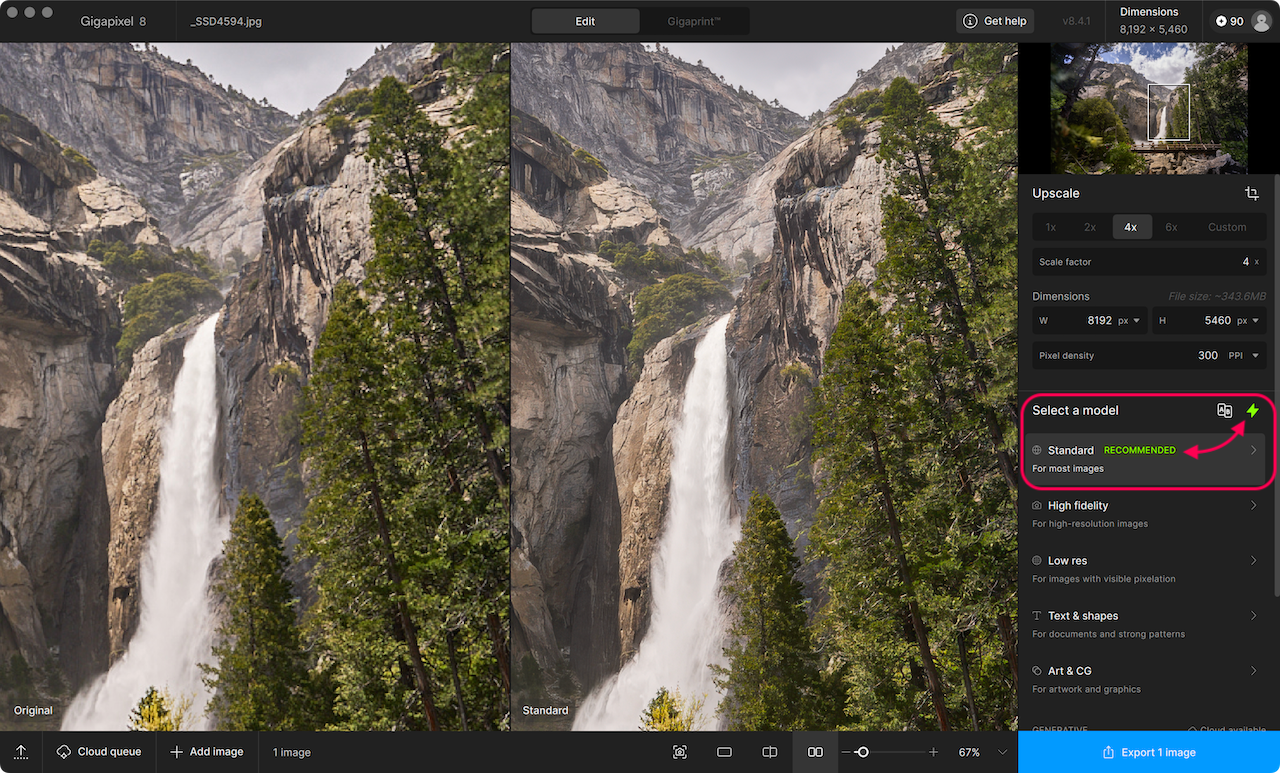Image resolution: width=1280 pixels, height=773 pixels.
Task: Click the width value 8192 field
Action: click(1099, 321)
